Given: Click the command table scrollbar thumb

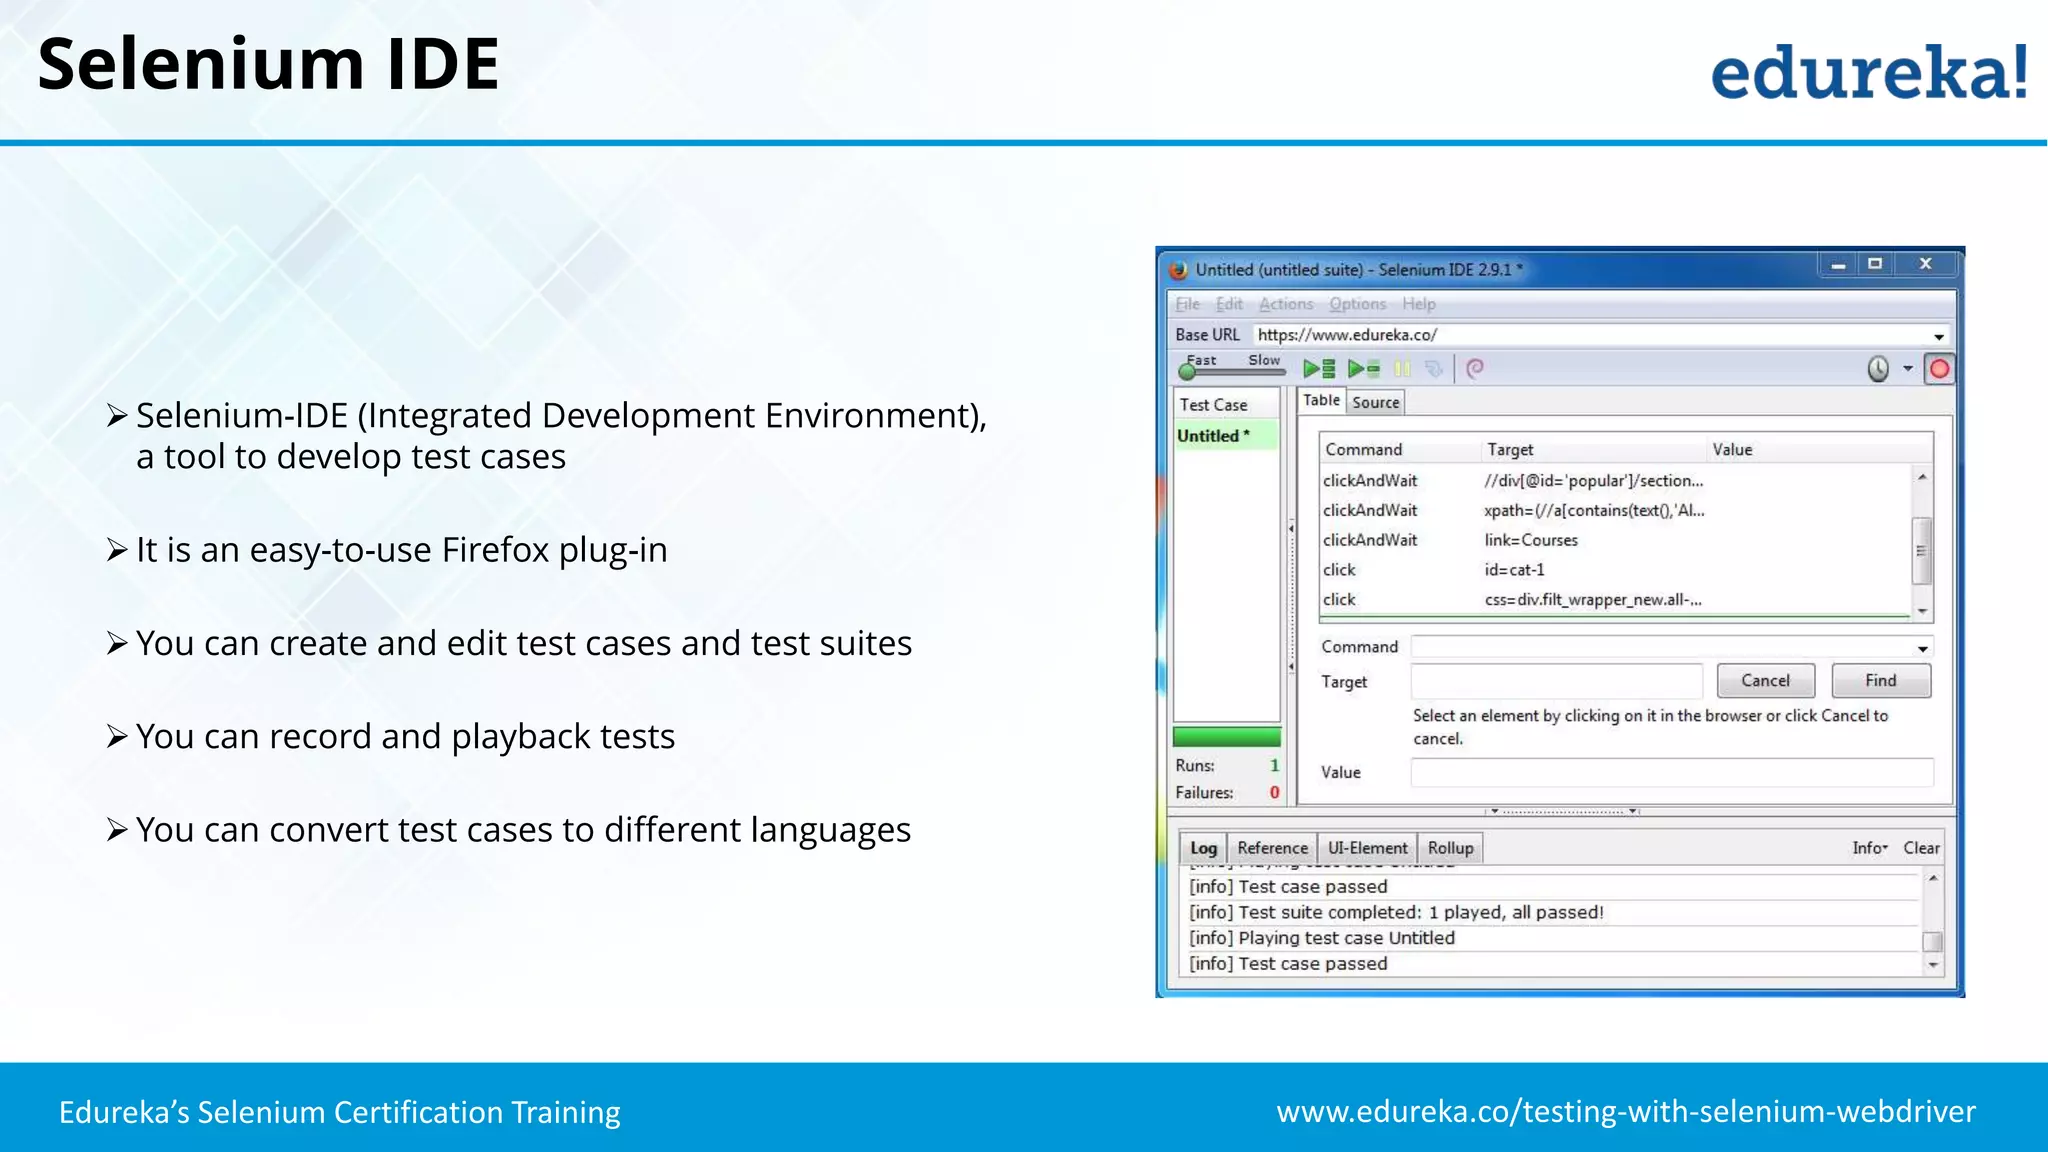Looking at the screenshot, I should [1922, 551].
